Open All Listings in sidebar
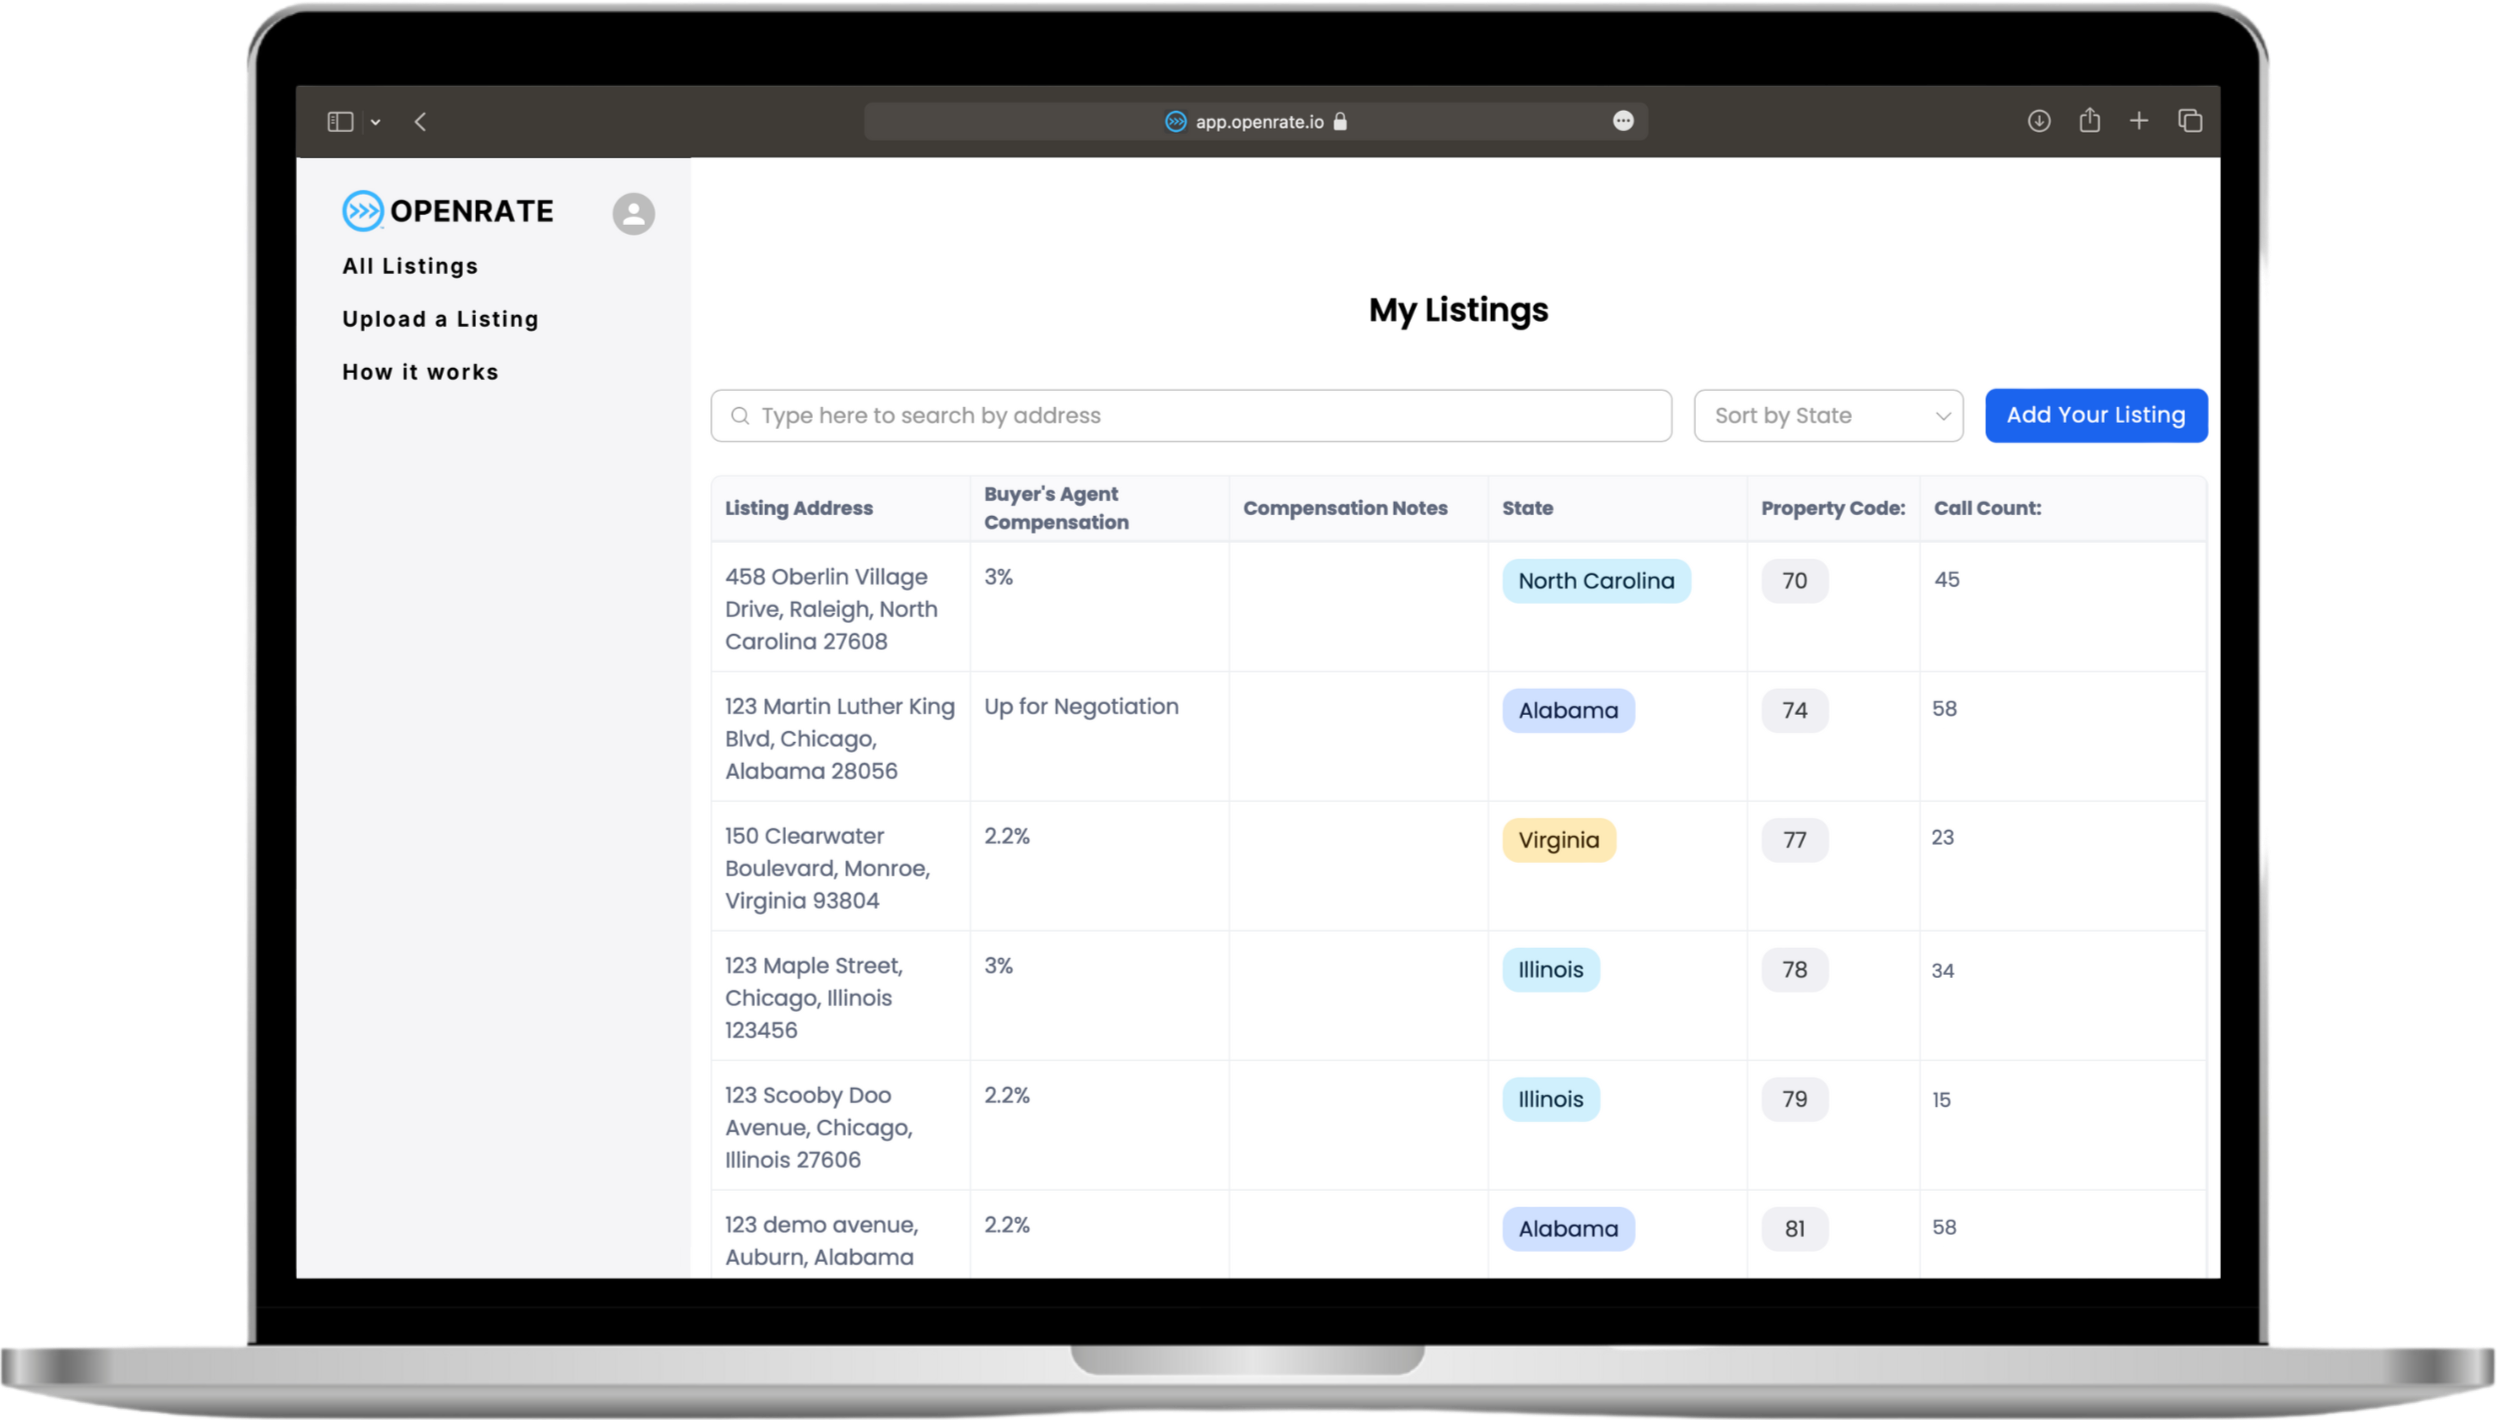The height and width of the screenshot is (1420, 2498). tap(410, 266)
